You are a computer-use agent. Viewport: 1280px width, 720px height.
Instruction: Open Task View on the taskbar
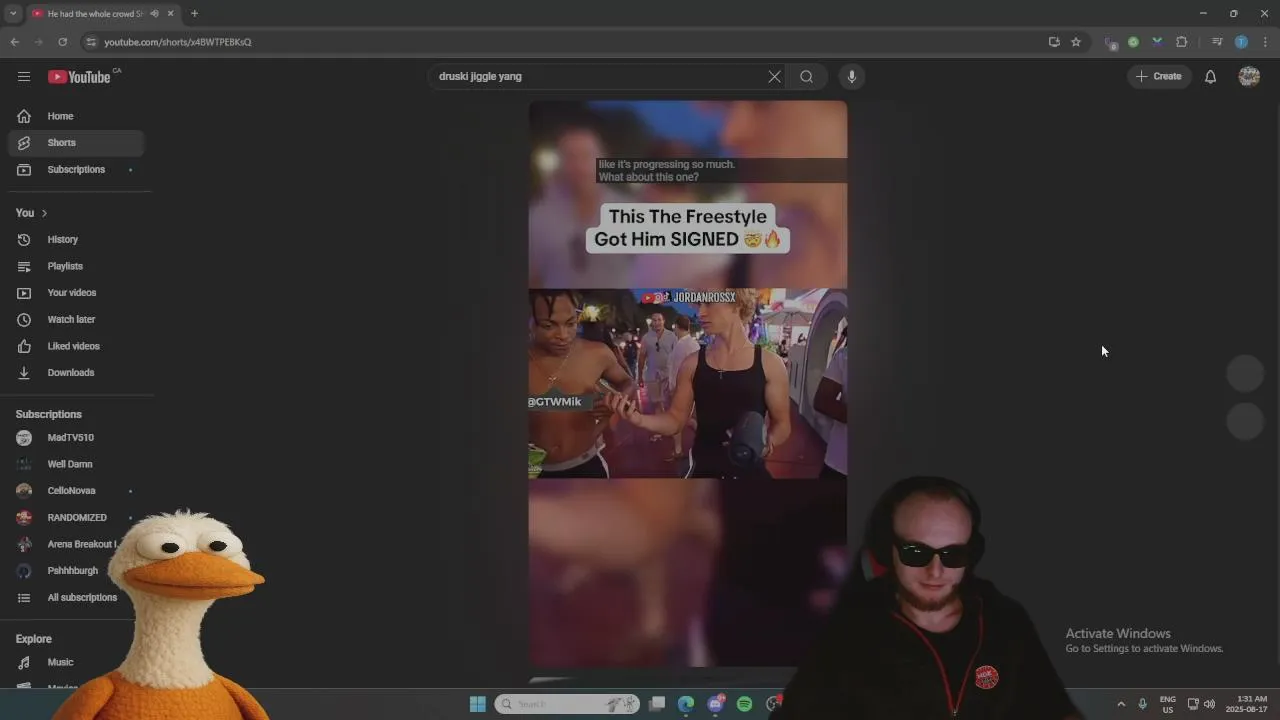(x=657, y=704)
